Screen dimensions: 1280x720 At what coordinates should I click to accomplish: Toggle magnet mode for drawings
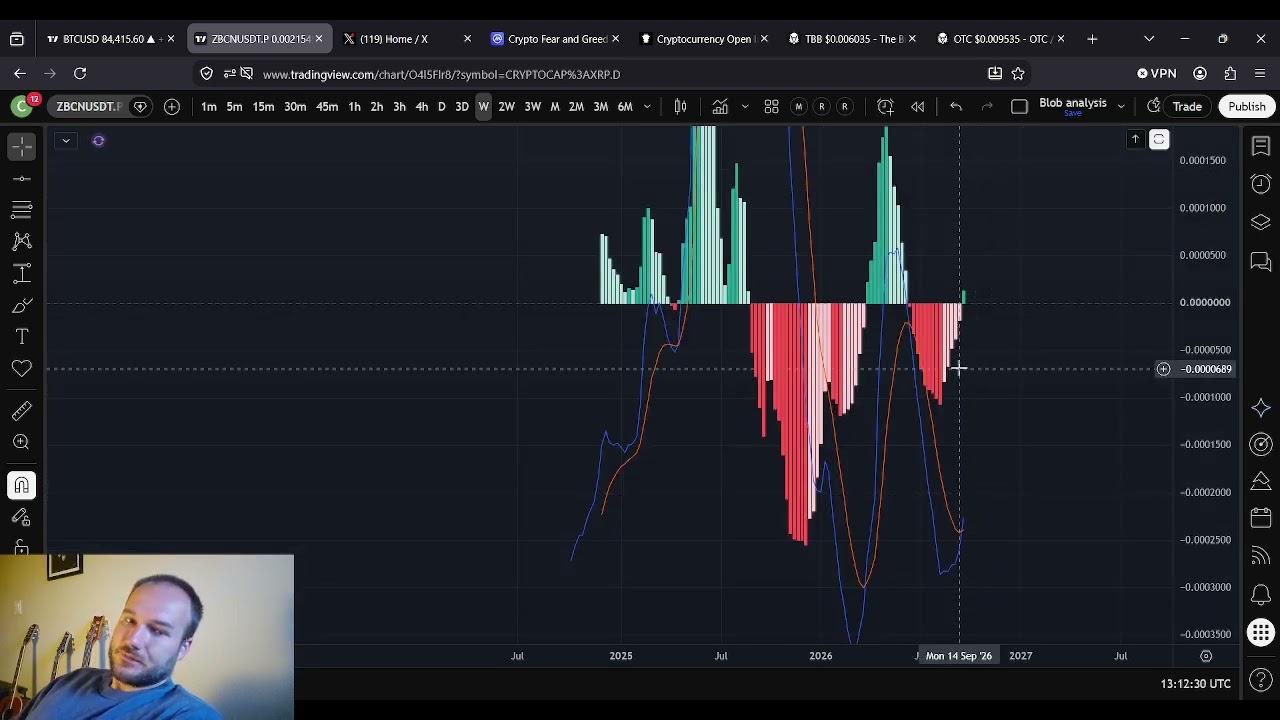(x=21, y=485)
